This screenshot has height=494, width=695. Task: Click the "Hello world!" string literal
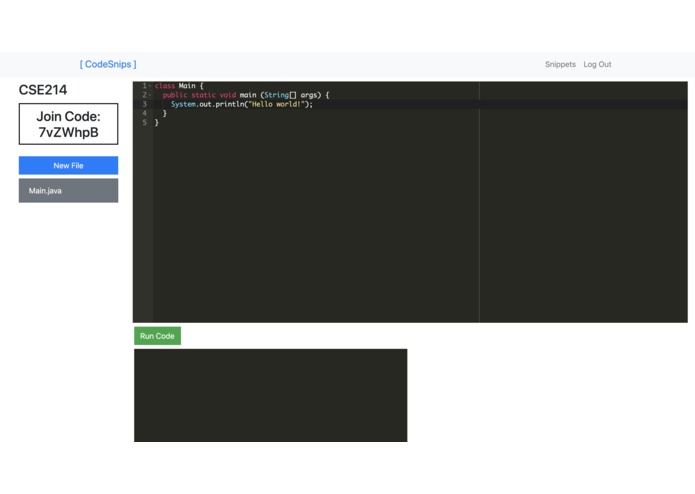(276, 105)
